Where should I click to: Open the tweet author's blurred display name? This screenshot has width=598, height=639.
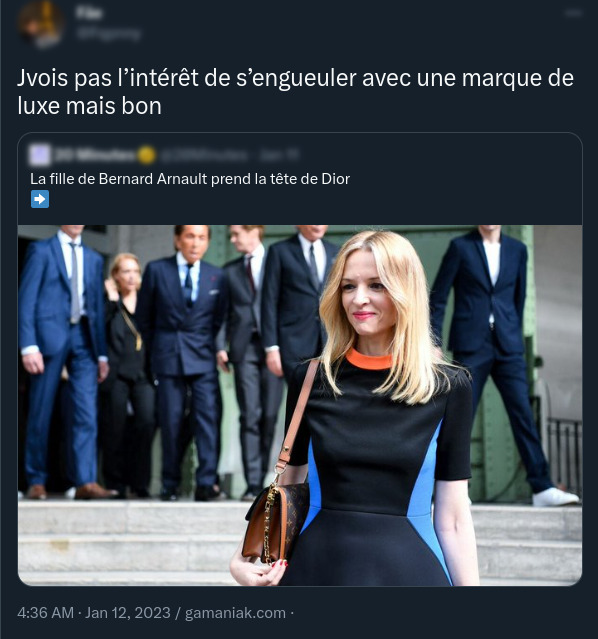coord(88,13)
